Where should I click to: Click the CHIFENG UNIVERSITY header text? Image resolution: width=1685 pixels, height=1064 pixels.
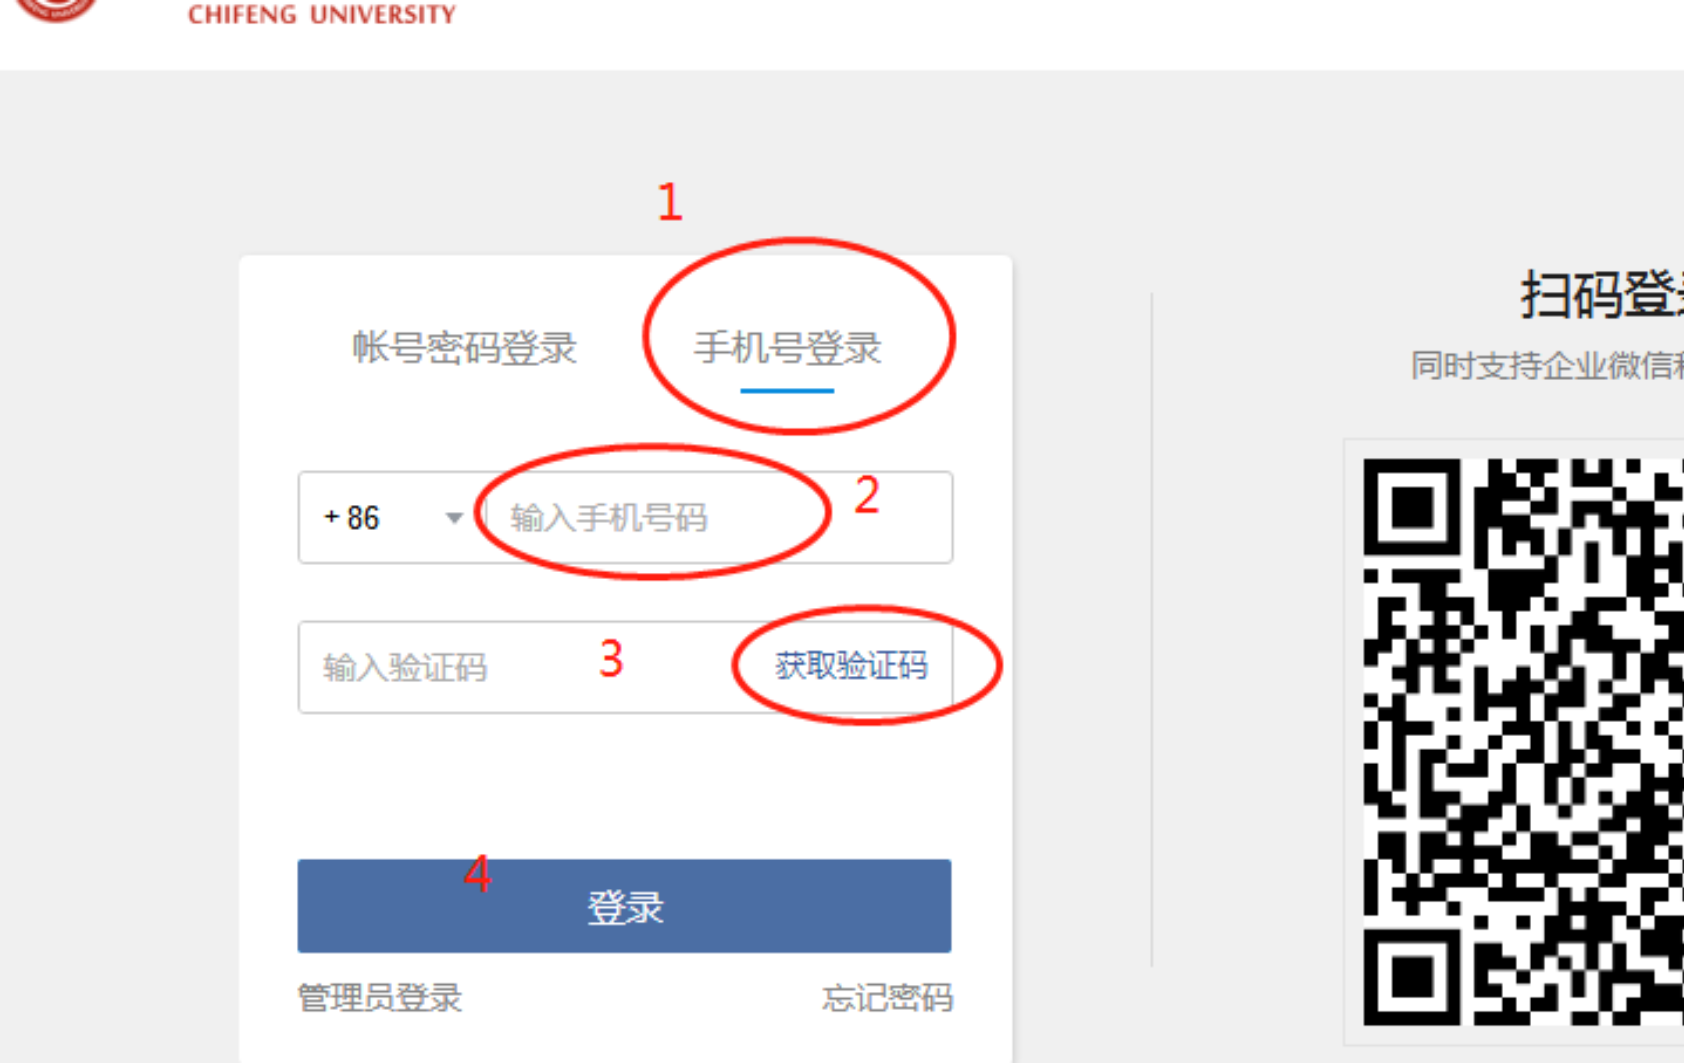(322, 14)
